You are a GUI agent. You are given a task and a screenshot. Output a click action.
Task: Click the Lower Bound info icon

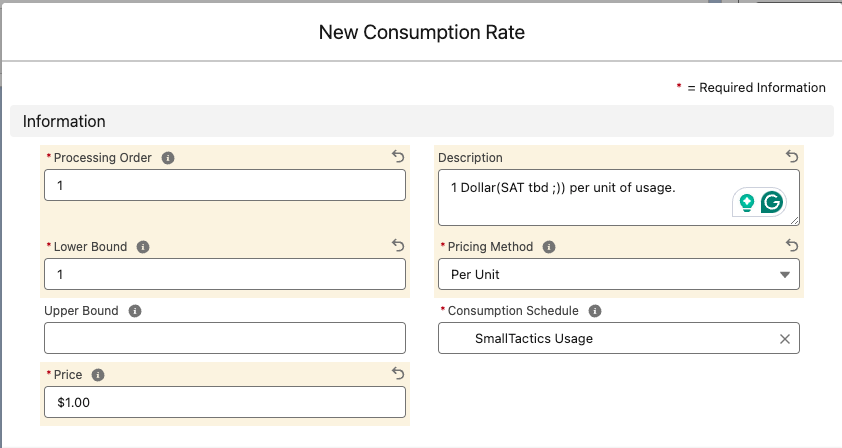point(143,247)
